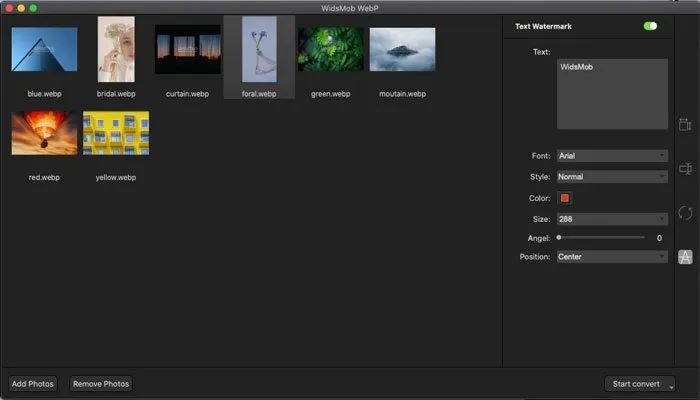The width and height of the screenshot is (700, 400).
Task: Open the Style dropdown showing Normal
Action: (x=612, y=177)
